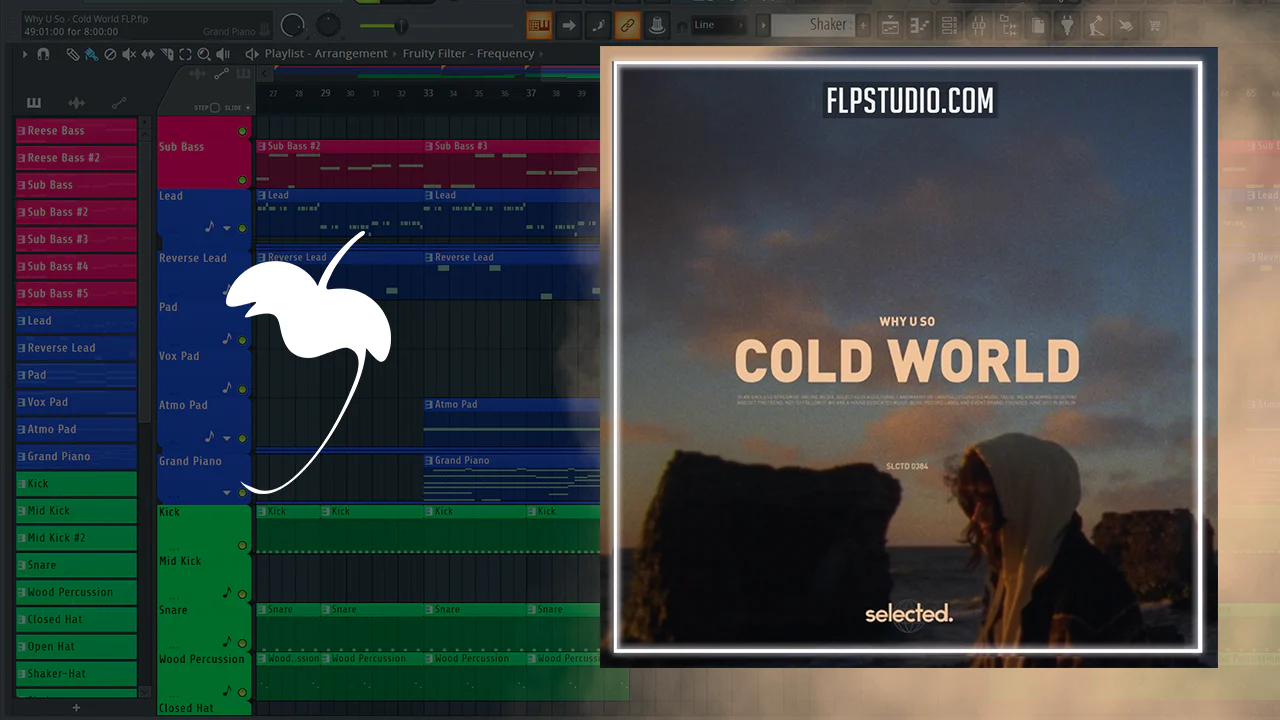1280x720 pixels.
Task: Show piano-roll patterns in the picker panel
Action: [x=34, y=103]
